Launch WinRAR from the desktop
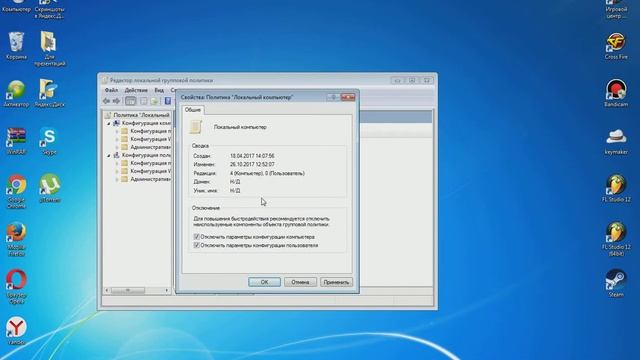 [16, 141]
